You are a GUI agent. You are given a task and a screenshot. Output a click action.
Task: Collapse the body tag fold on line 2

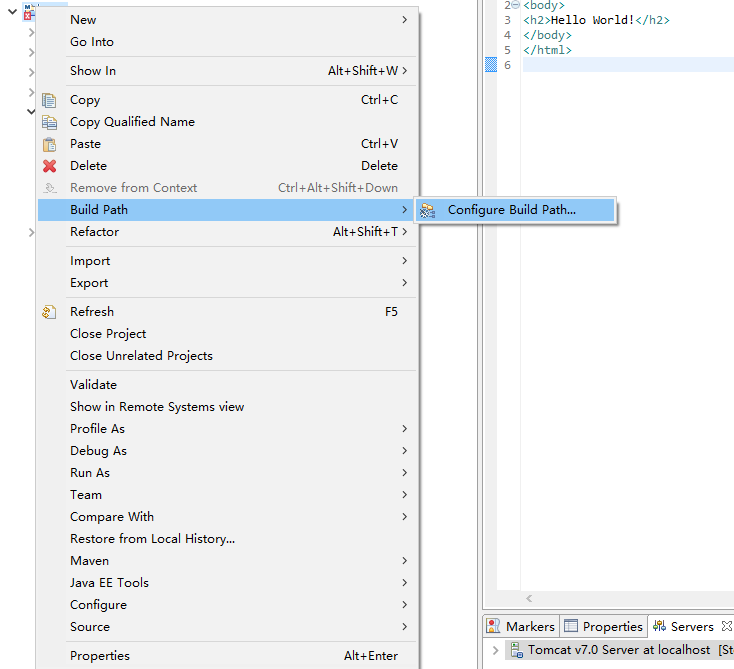point(515,5)
